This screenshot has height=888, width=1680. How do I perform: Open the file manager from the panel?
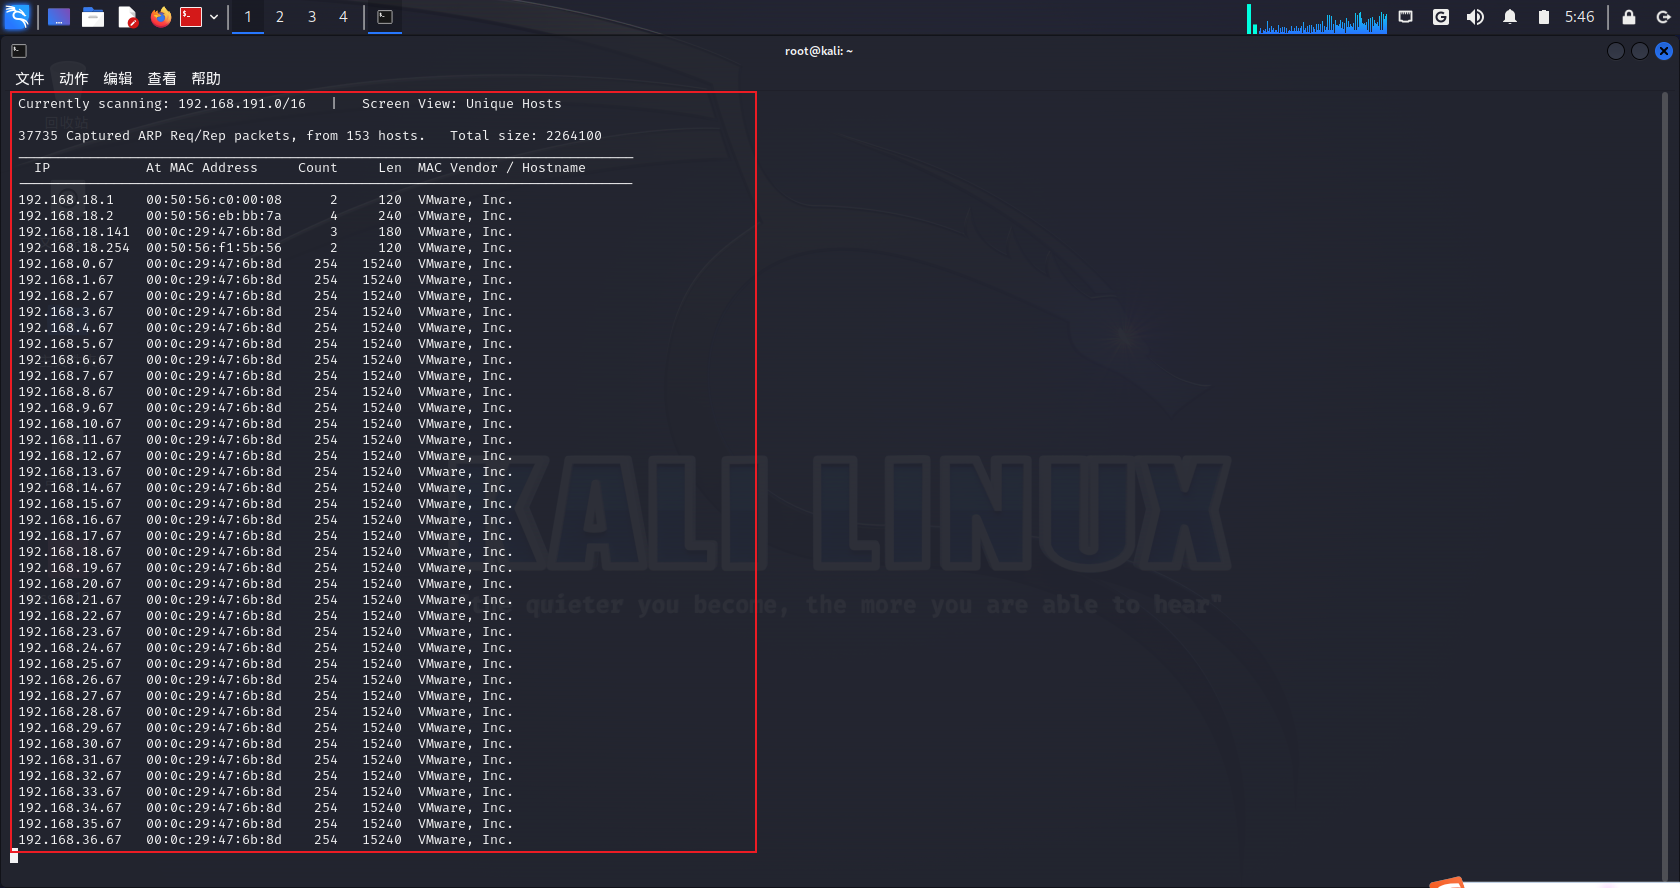(x=93, y=17)
